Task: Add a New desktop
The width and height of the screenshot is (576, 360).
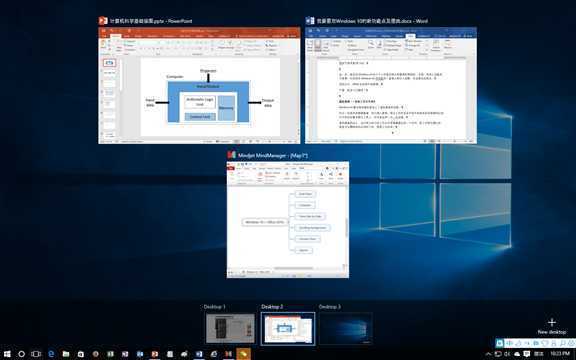Action: pos(551,326)
